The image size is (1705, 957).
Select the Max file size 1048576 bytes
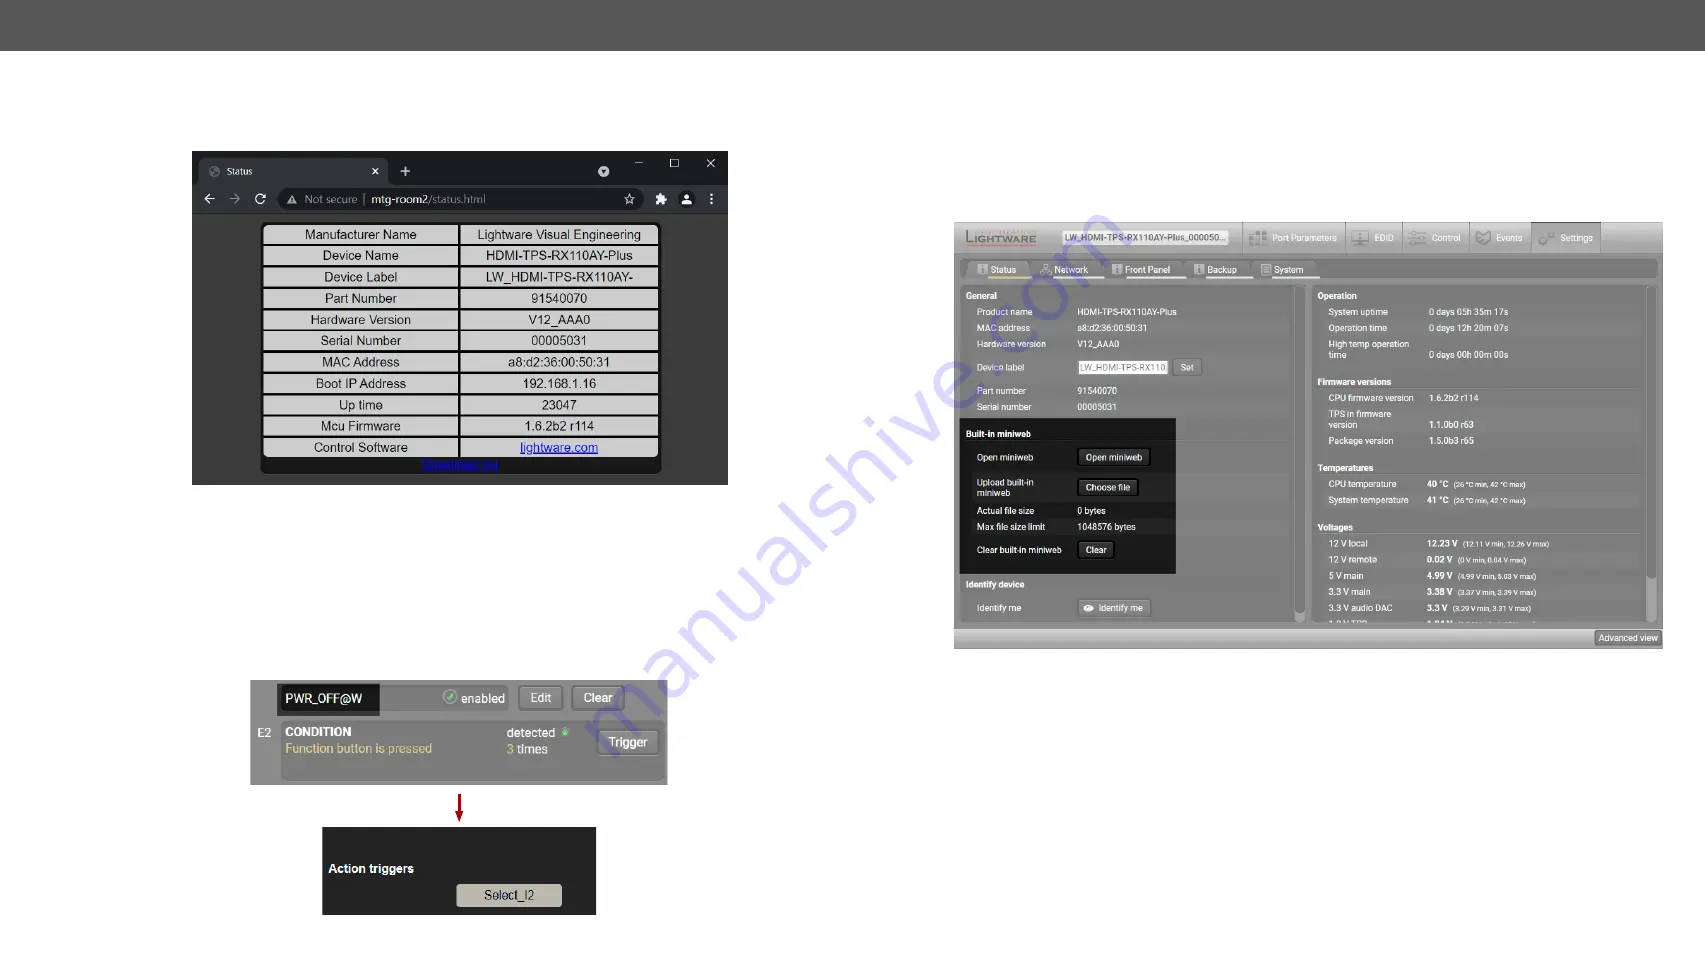pyautogui.click(x=1106, y=527)
